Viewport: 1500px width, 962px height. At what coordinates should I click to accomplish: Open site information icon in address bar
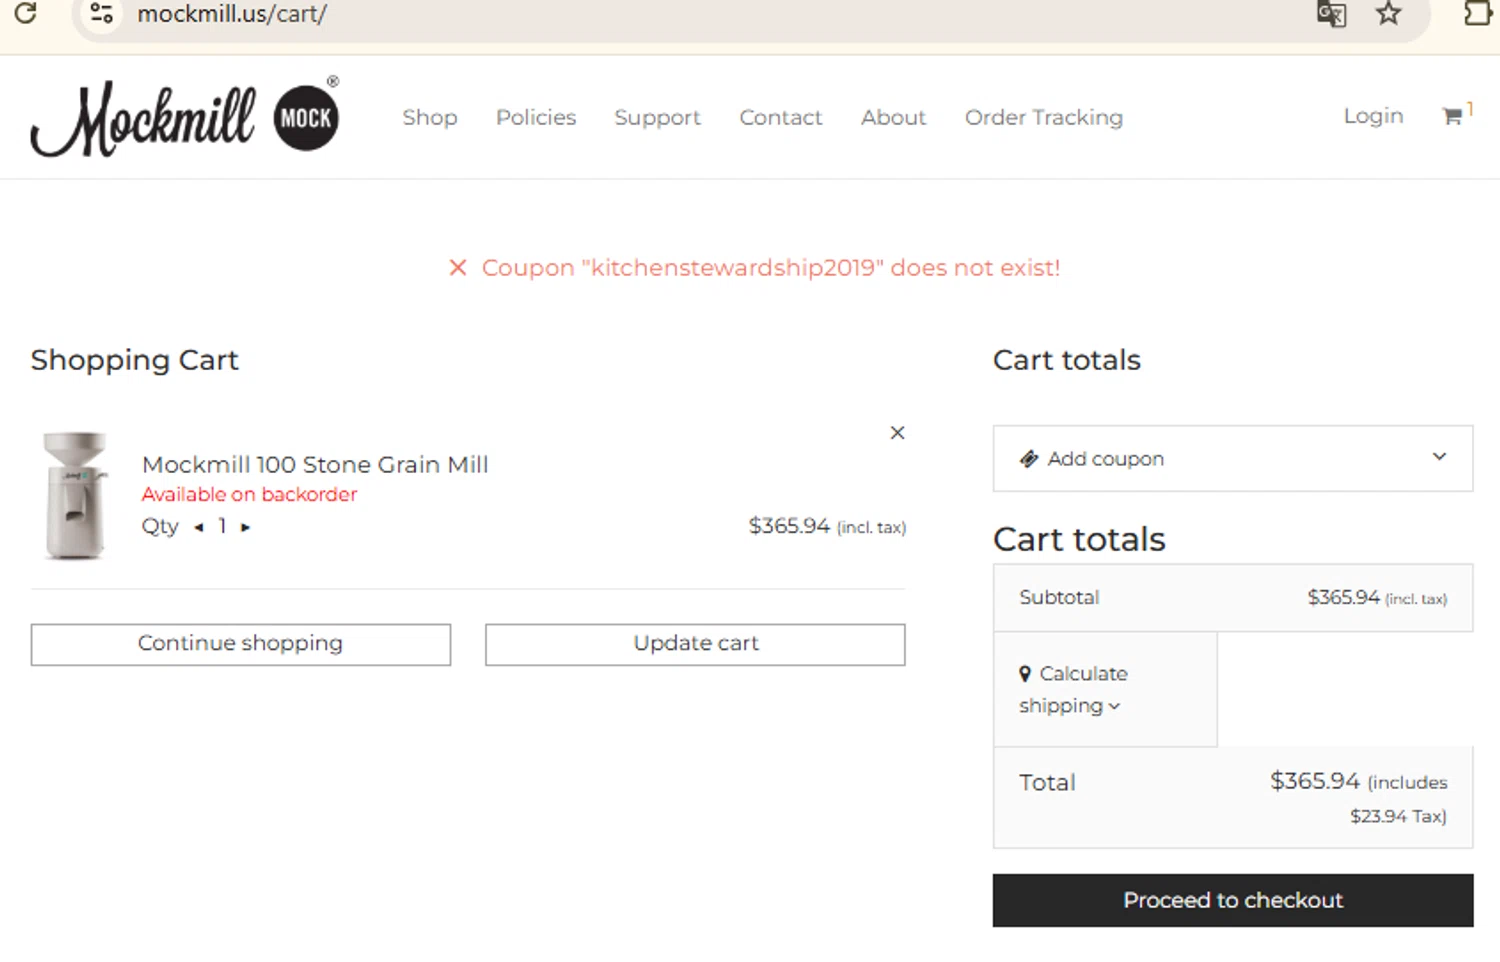[x=101, y=13]
